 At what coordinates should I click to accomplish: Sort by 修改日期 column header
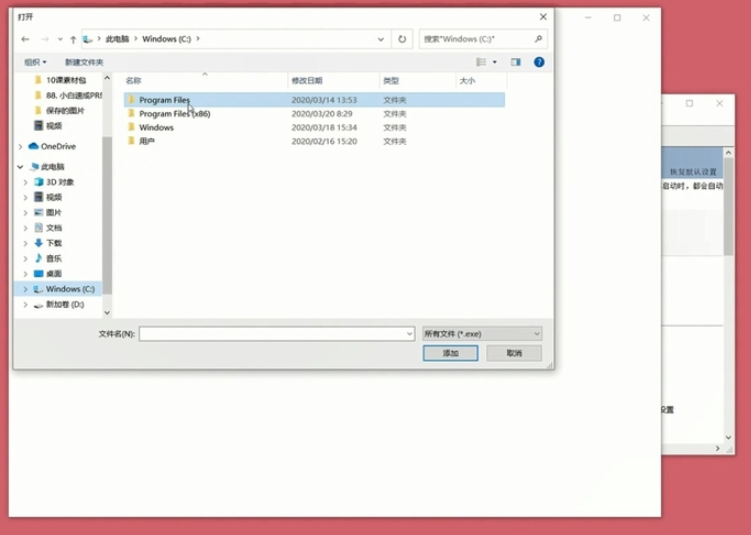307,81
